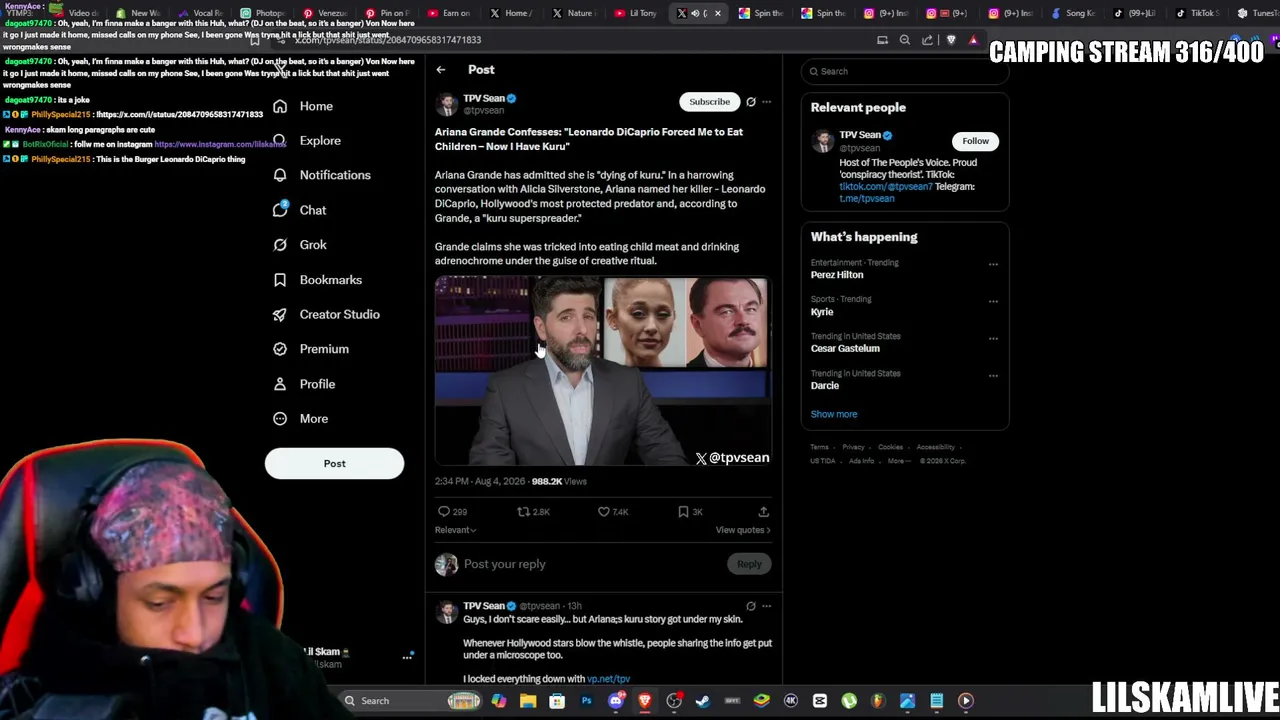Click the Creator Studio icon

(x=280, y=314)
